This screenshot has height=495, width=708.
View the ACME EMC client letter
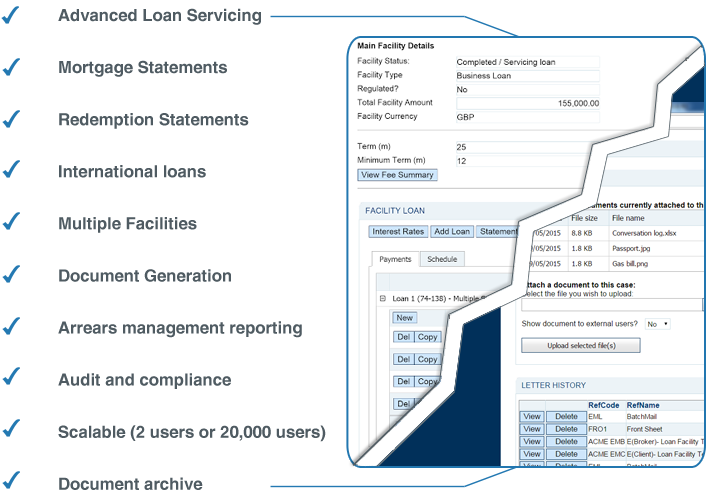coord(532,454)
